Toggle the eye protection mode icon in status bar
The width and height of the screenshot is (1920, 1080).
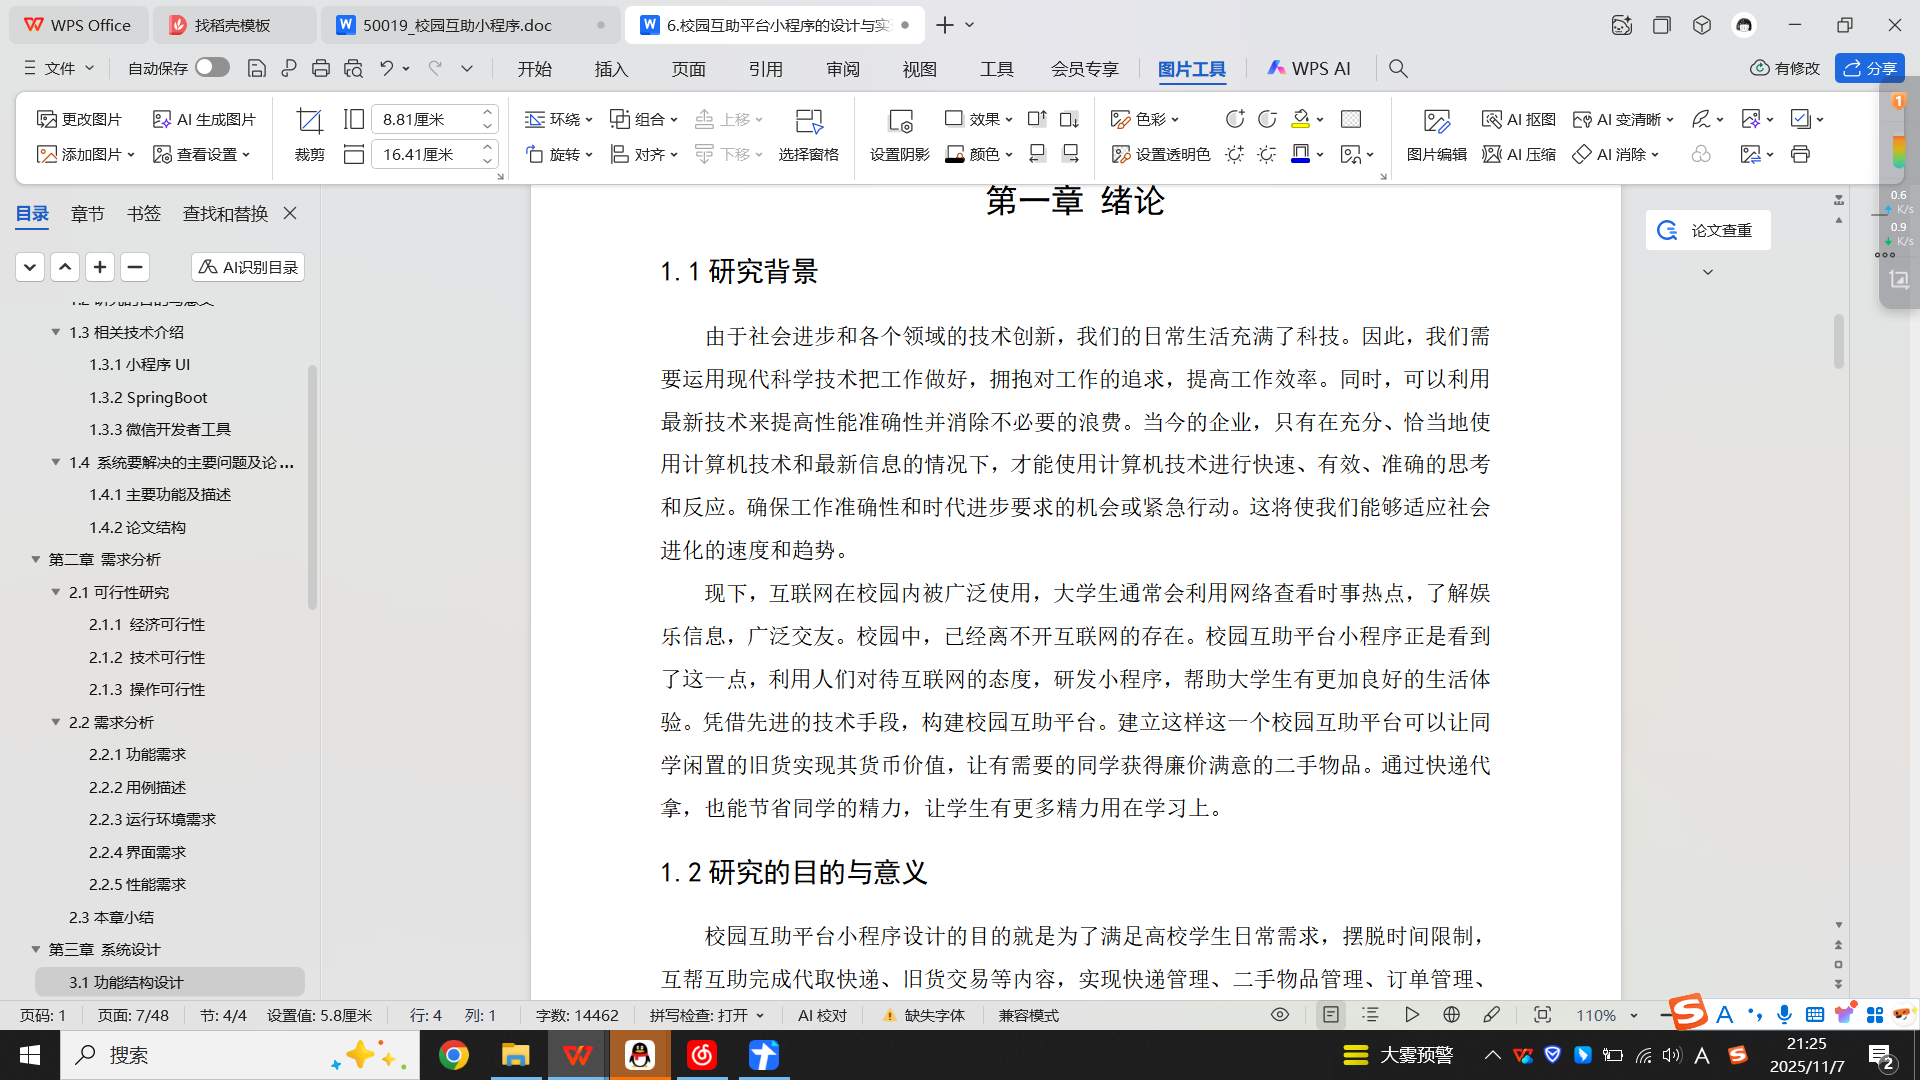tap(1279, 1015)
